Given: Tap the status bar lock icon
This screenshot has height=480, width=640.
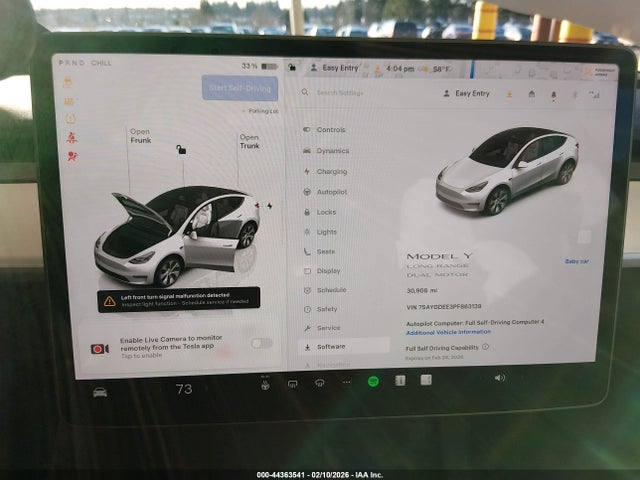Looking at the screenshot, I should click(292, 67).
